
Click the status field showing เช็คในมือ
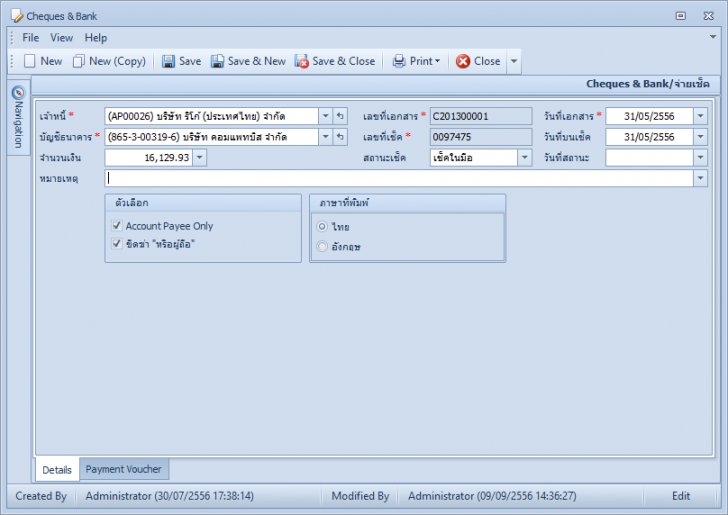click(x=474, y=157)
